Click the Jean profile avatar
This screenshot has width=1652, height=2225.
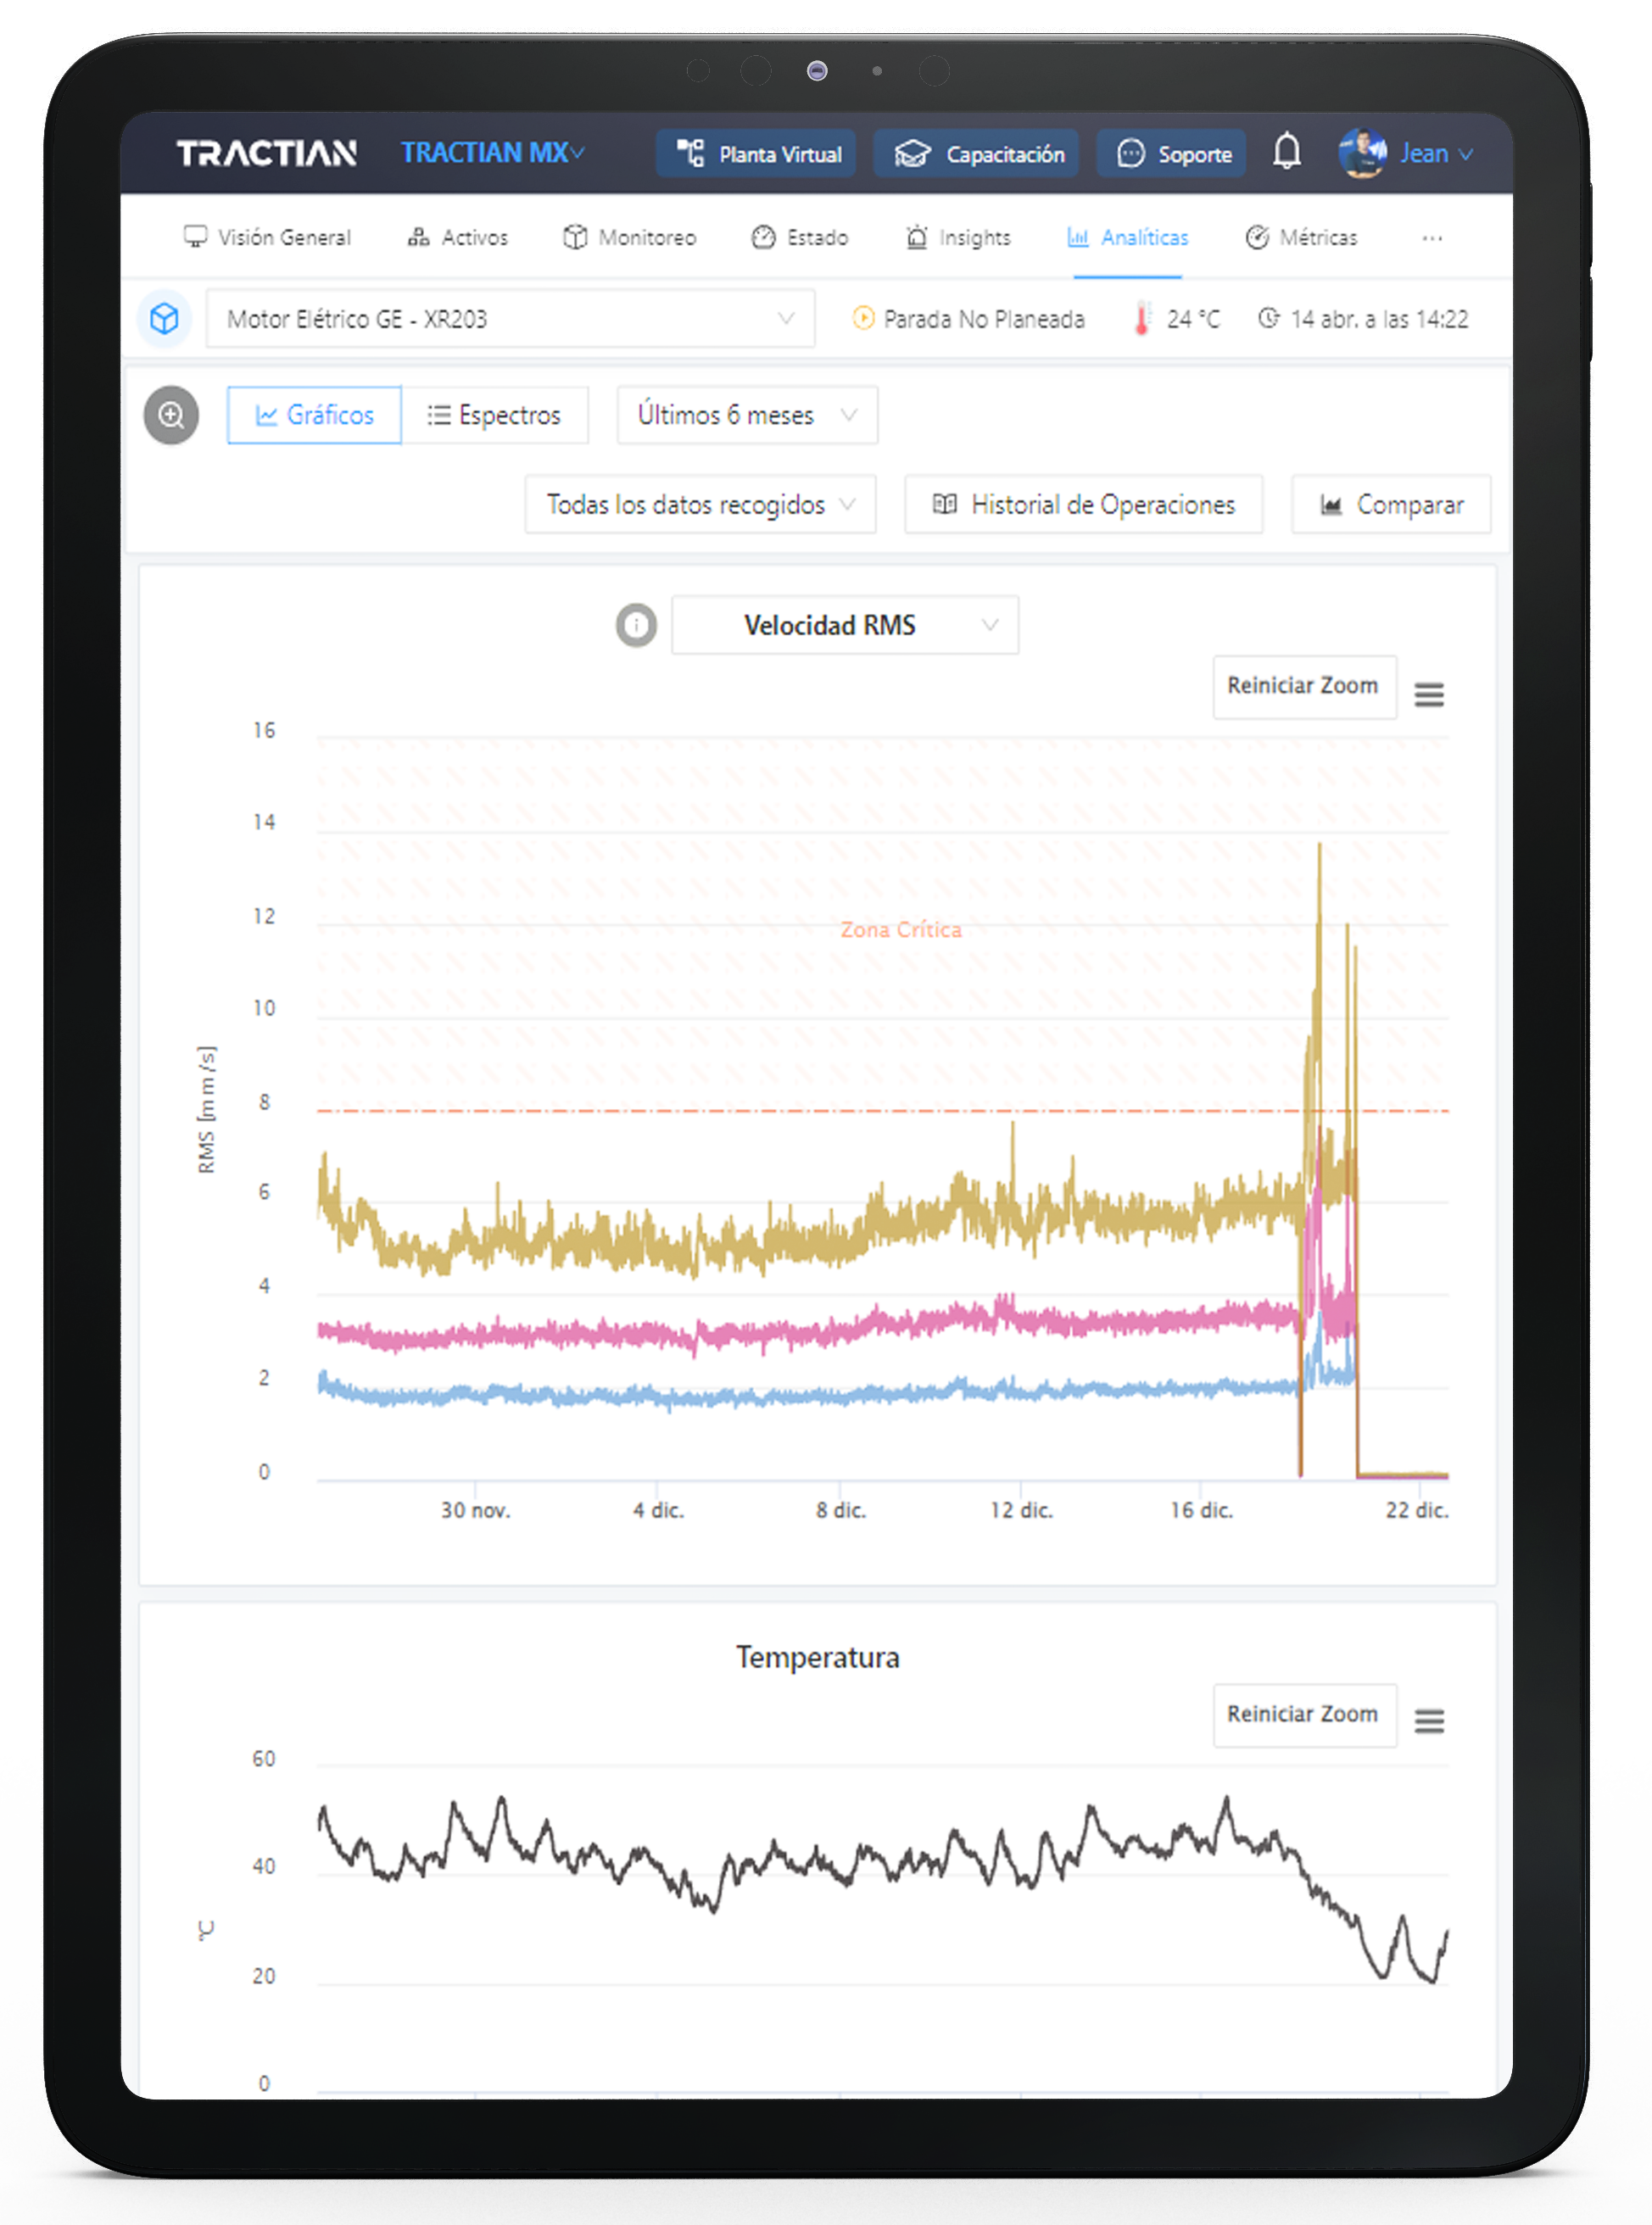1362,153
